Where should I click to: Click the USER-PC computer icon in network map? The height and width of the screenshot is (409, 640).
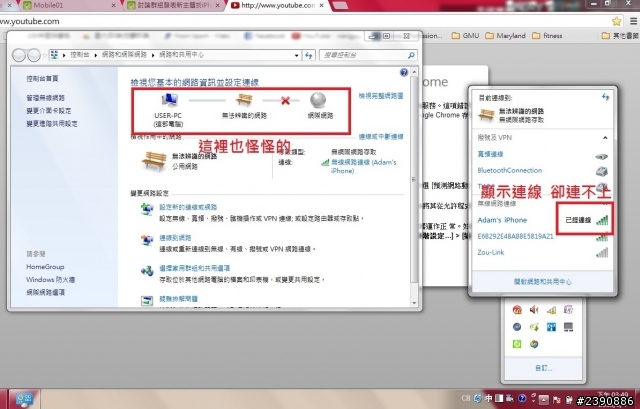(169, 100)
